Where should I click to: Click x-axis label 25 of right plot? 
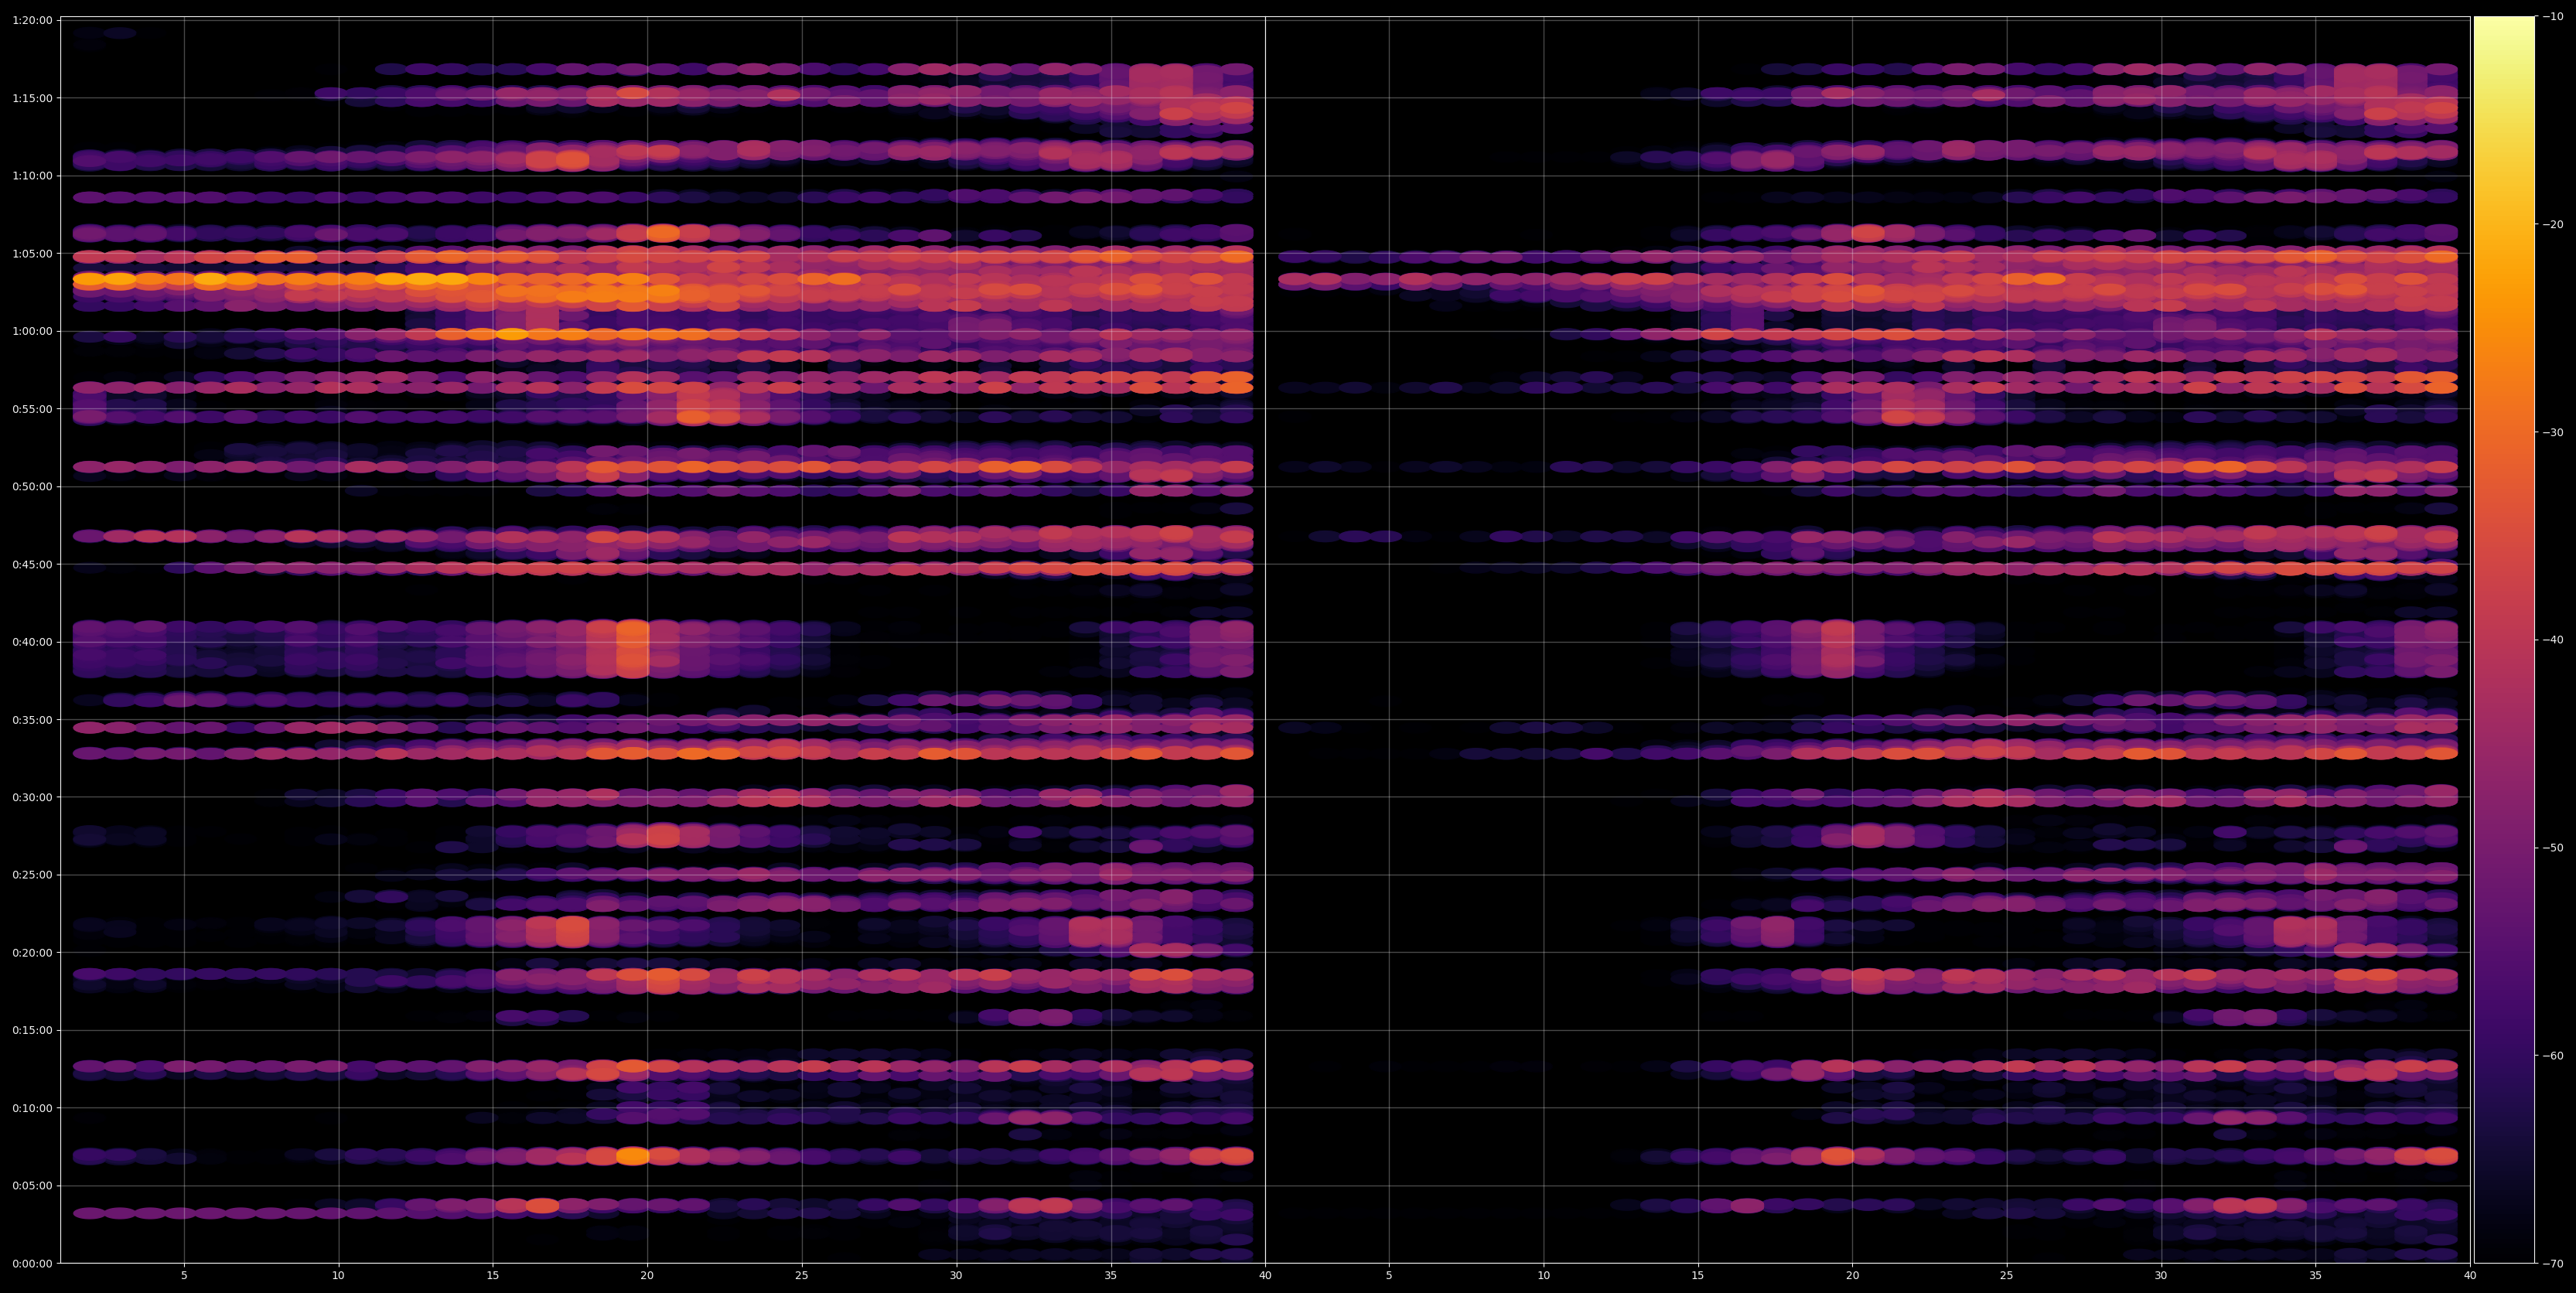(2007, 1276)
